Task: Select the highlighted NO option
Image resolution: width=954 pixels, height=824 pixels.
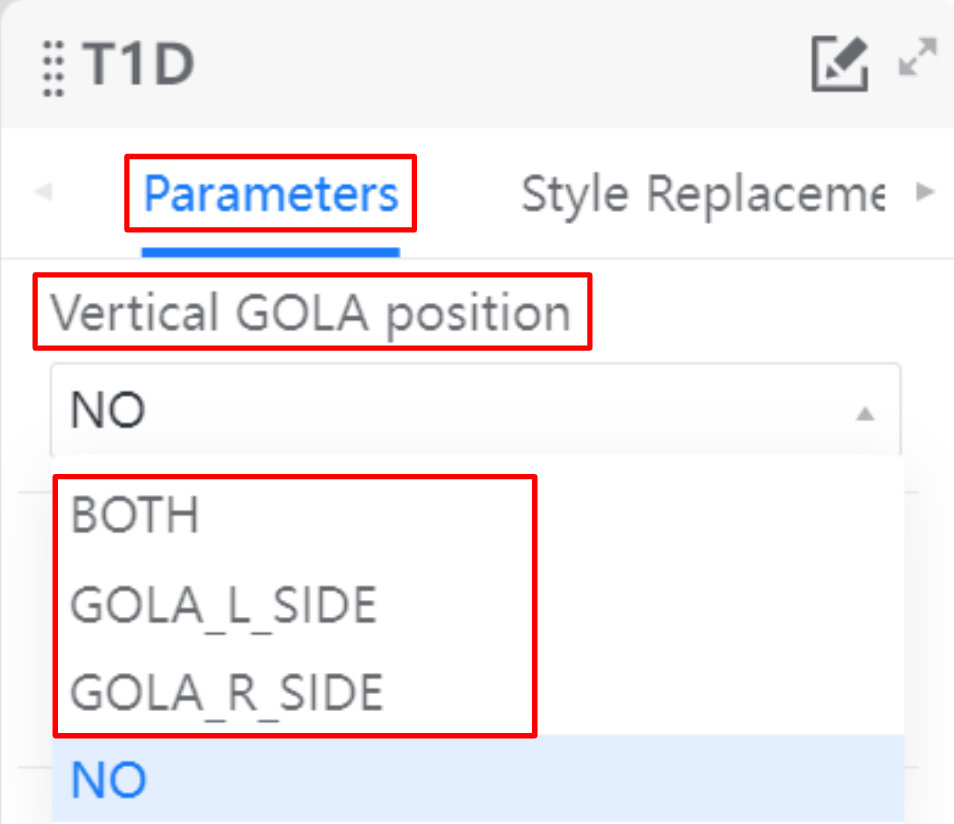Action: 478,779
